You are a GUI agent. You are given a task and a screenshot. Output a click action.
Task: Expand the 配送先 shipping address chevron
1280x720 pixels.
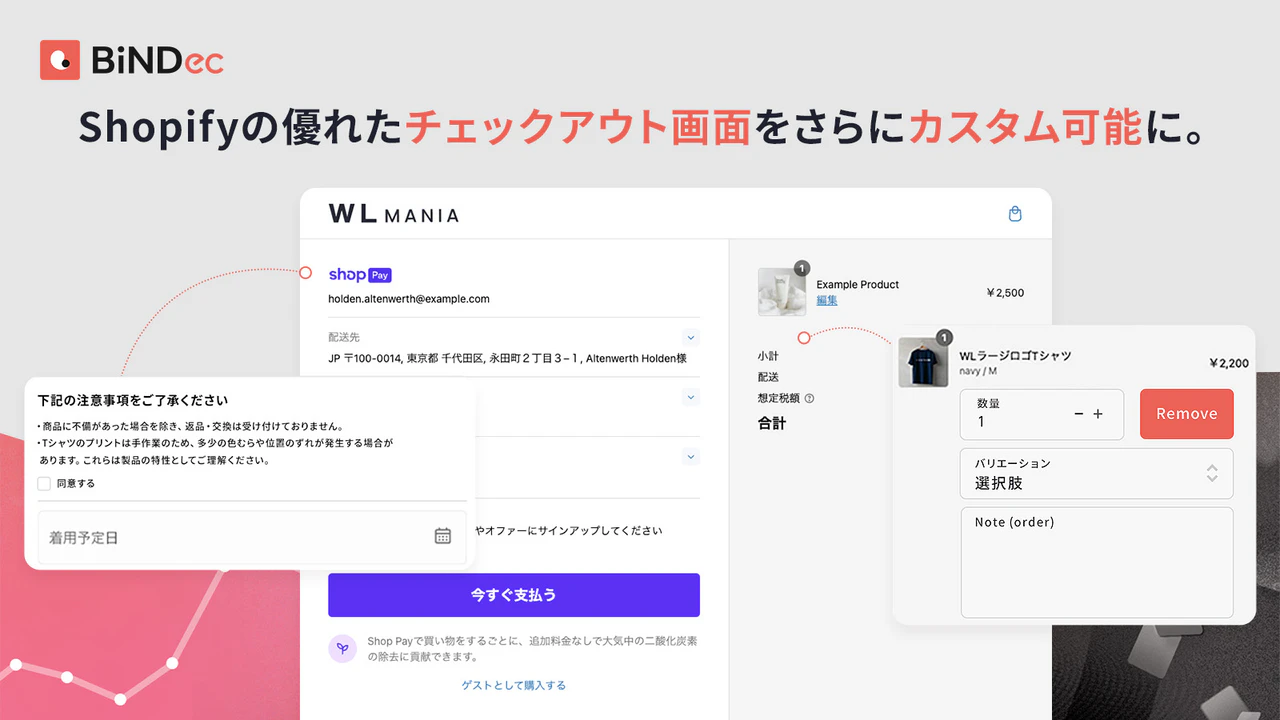point(690,338)
